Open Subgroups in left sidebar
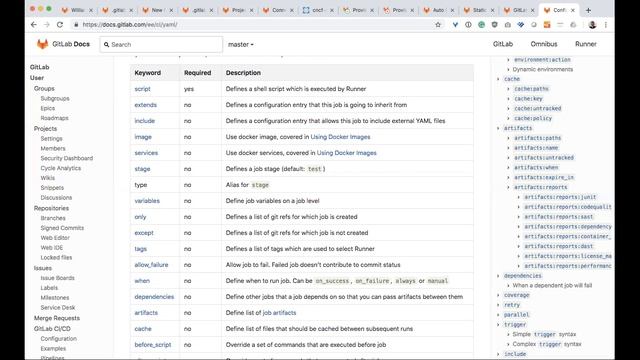Image resolution: width=640 pixels, height=360 pixels. click(55, 98)
